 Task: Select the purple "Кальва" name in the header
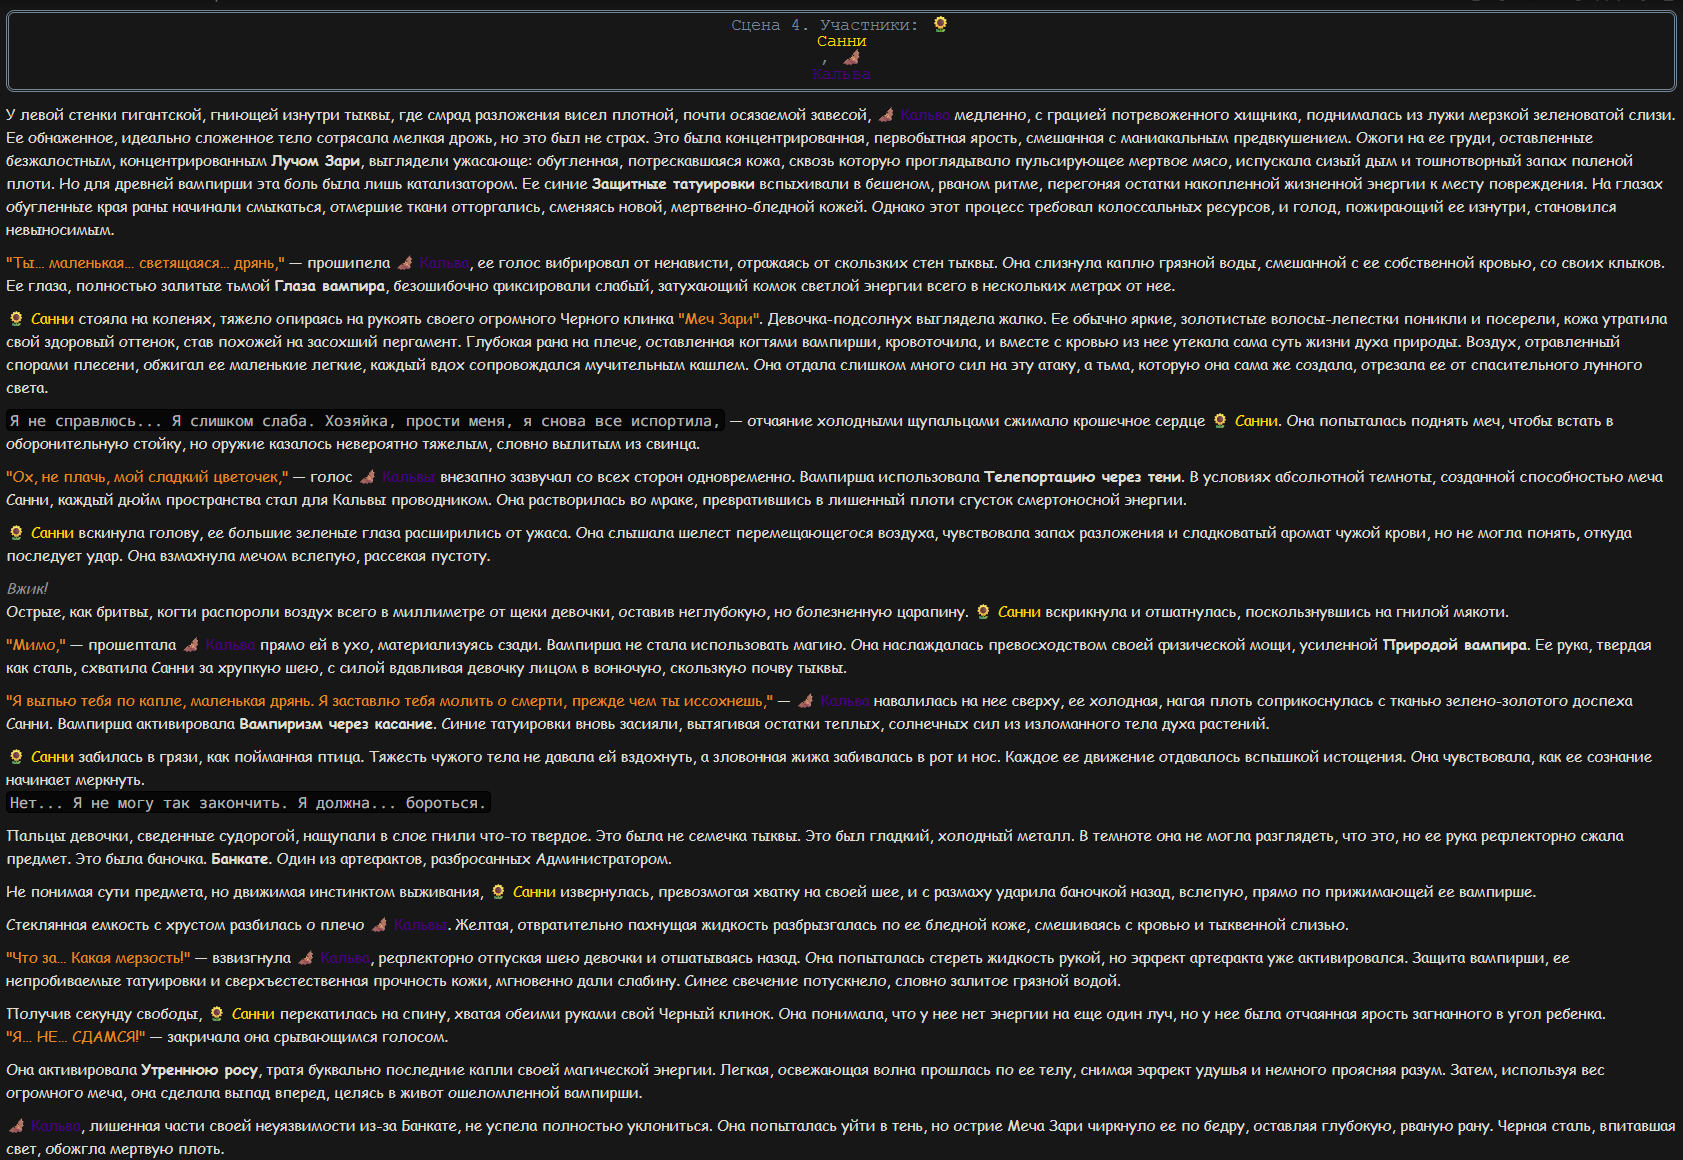(842, 75)
